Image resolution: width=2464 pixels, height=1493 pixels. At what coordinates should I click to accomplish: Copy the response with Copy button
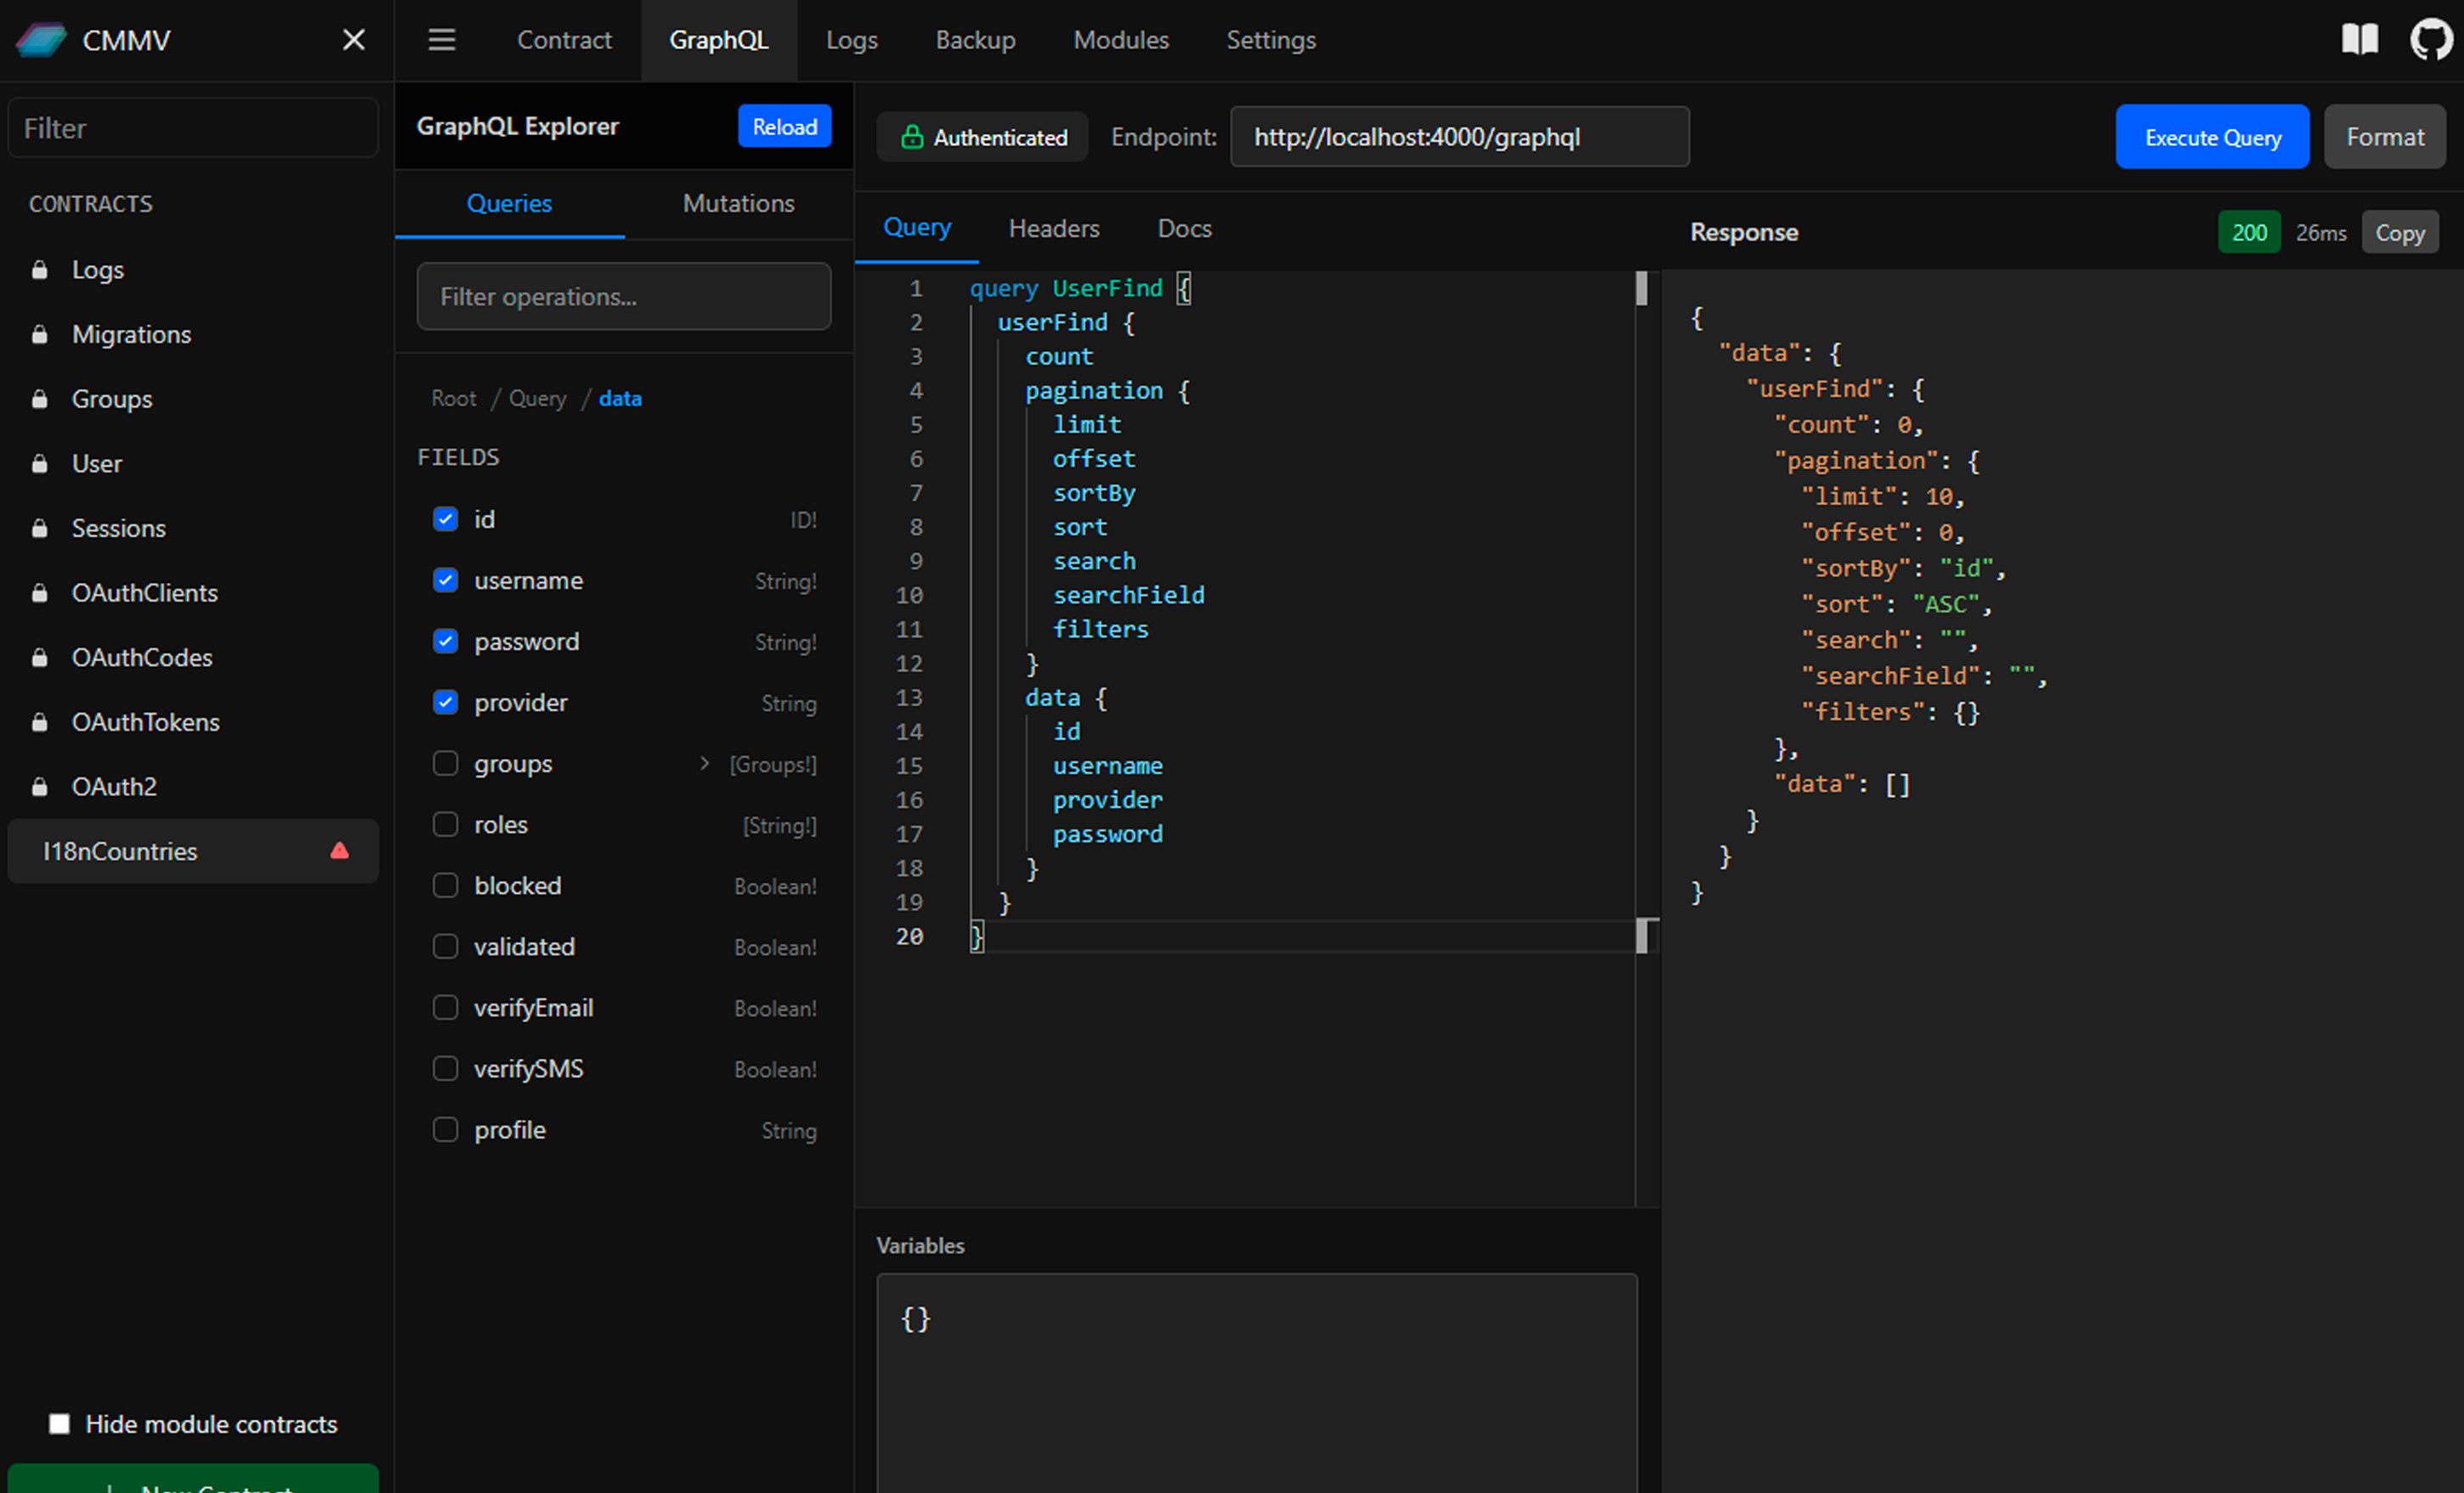(x=2400, y=232)
